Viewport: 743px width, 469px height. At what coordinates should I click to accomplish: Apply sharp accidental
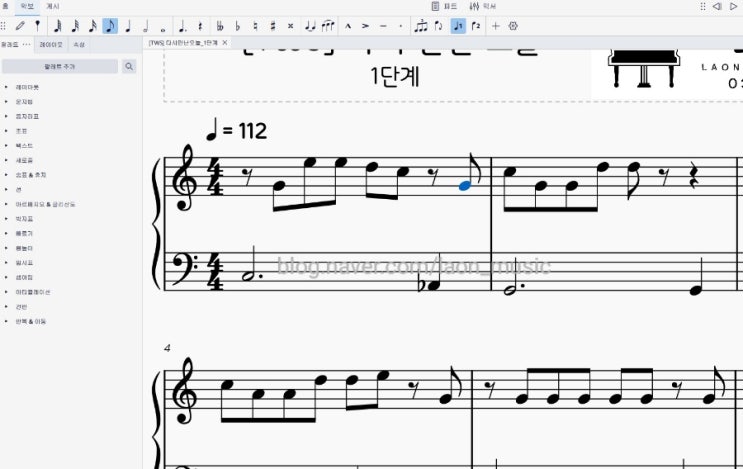(273, 26)
